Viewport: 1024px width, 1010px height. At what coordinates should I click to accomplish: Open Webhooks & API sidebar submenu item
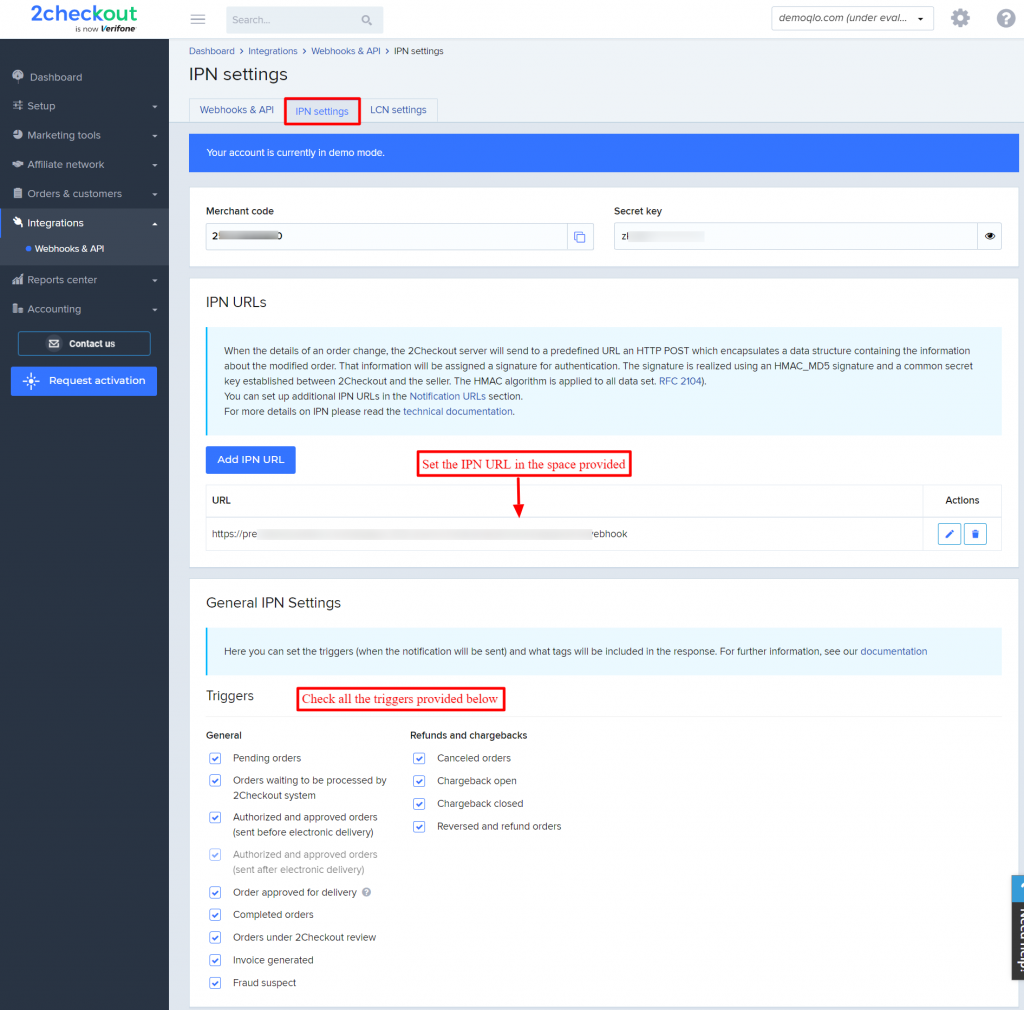(69, 249)
